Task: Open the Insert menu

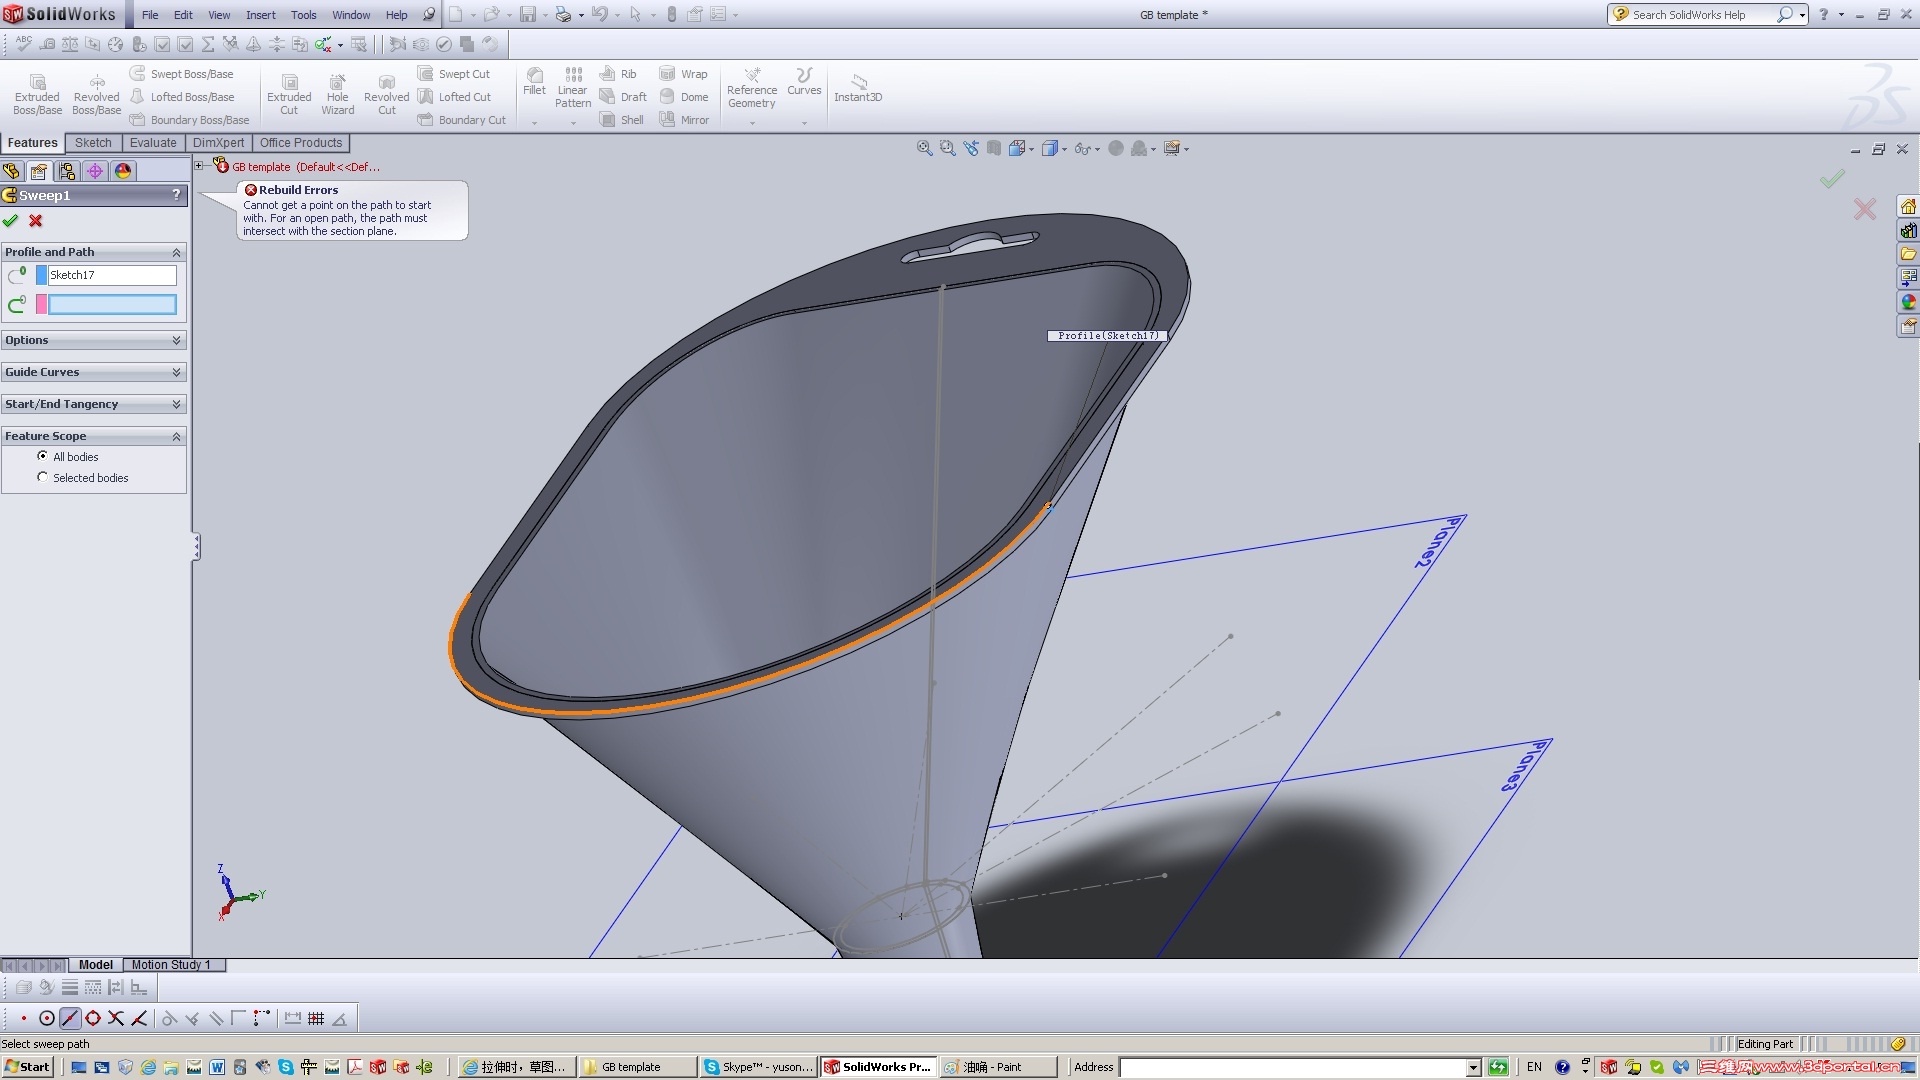Action: tap(260, 15)
